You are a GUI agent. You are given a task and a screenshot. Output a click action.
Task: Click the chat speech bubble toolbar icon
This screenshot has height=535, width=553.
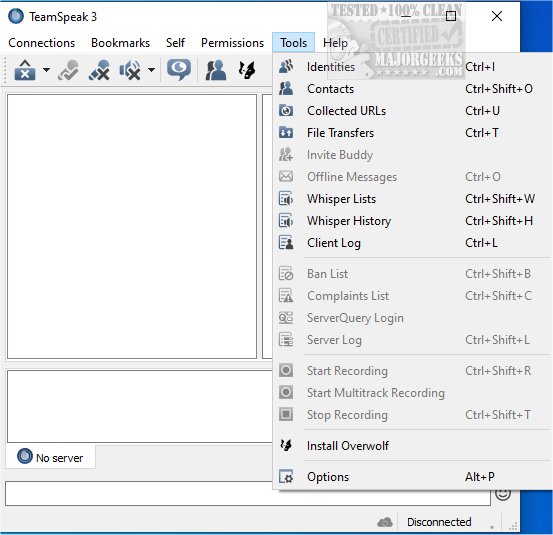(179, 70)
